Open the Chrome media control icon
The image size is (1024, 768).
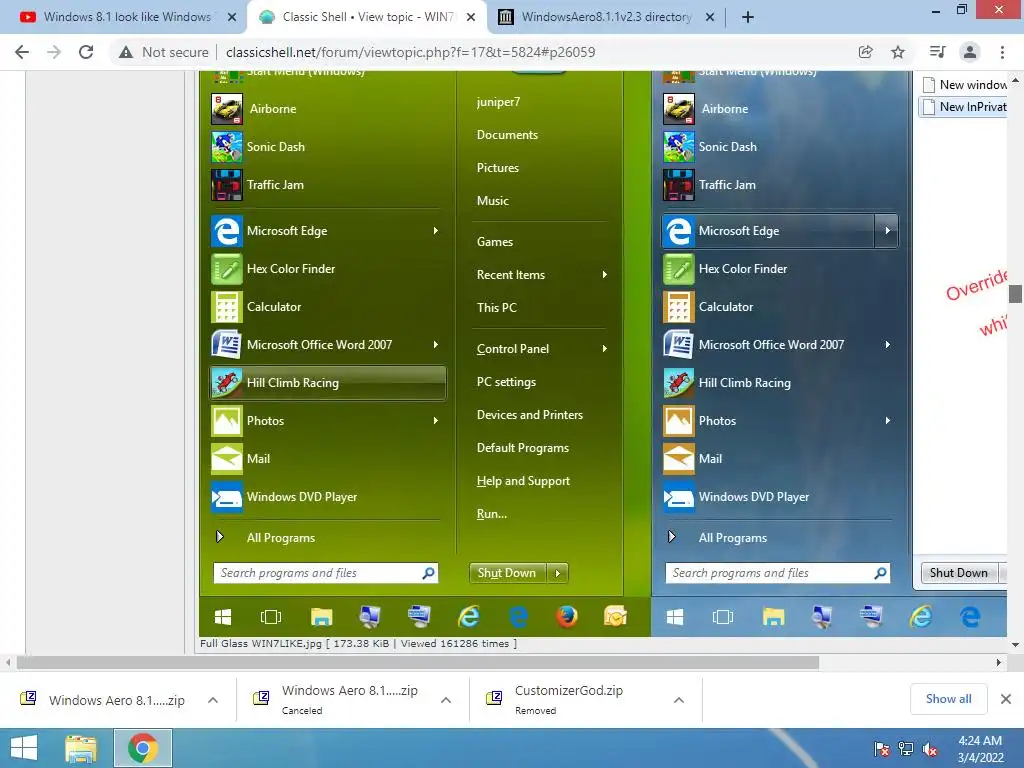[937, 52]
